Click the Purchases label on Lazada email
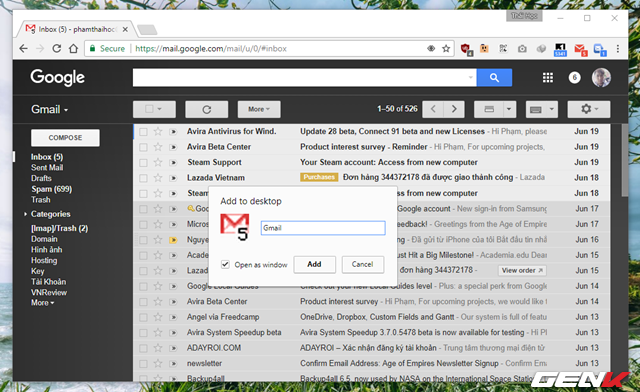The width and height of the screenshot is (640, 392). pyautogui.click(x=319, y=177)
